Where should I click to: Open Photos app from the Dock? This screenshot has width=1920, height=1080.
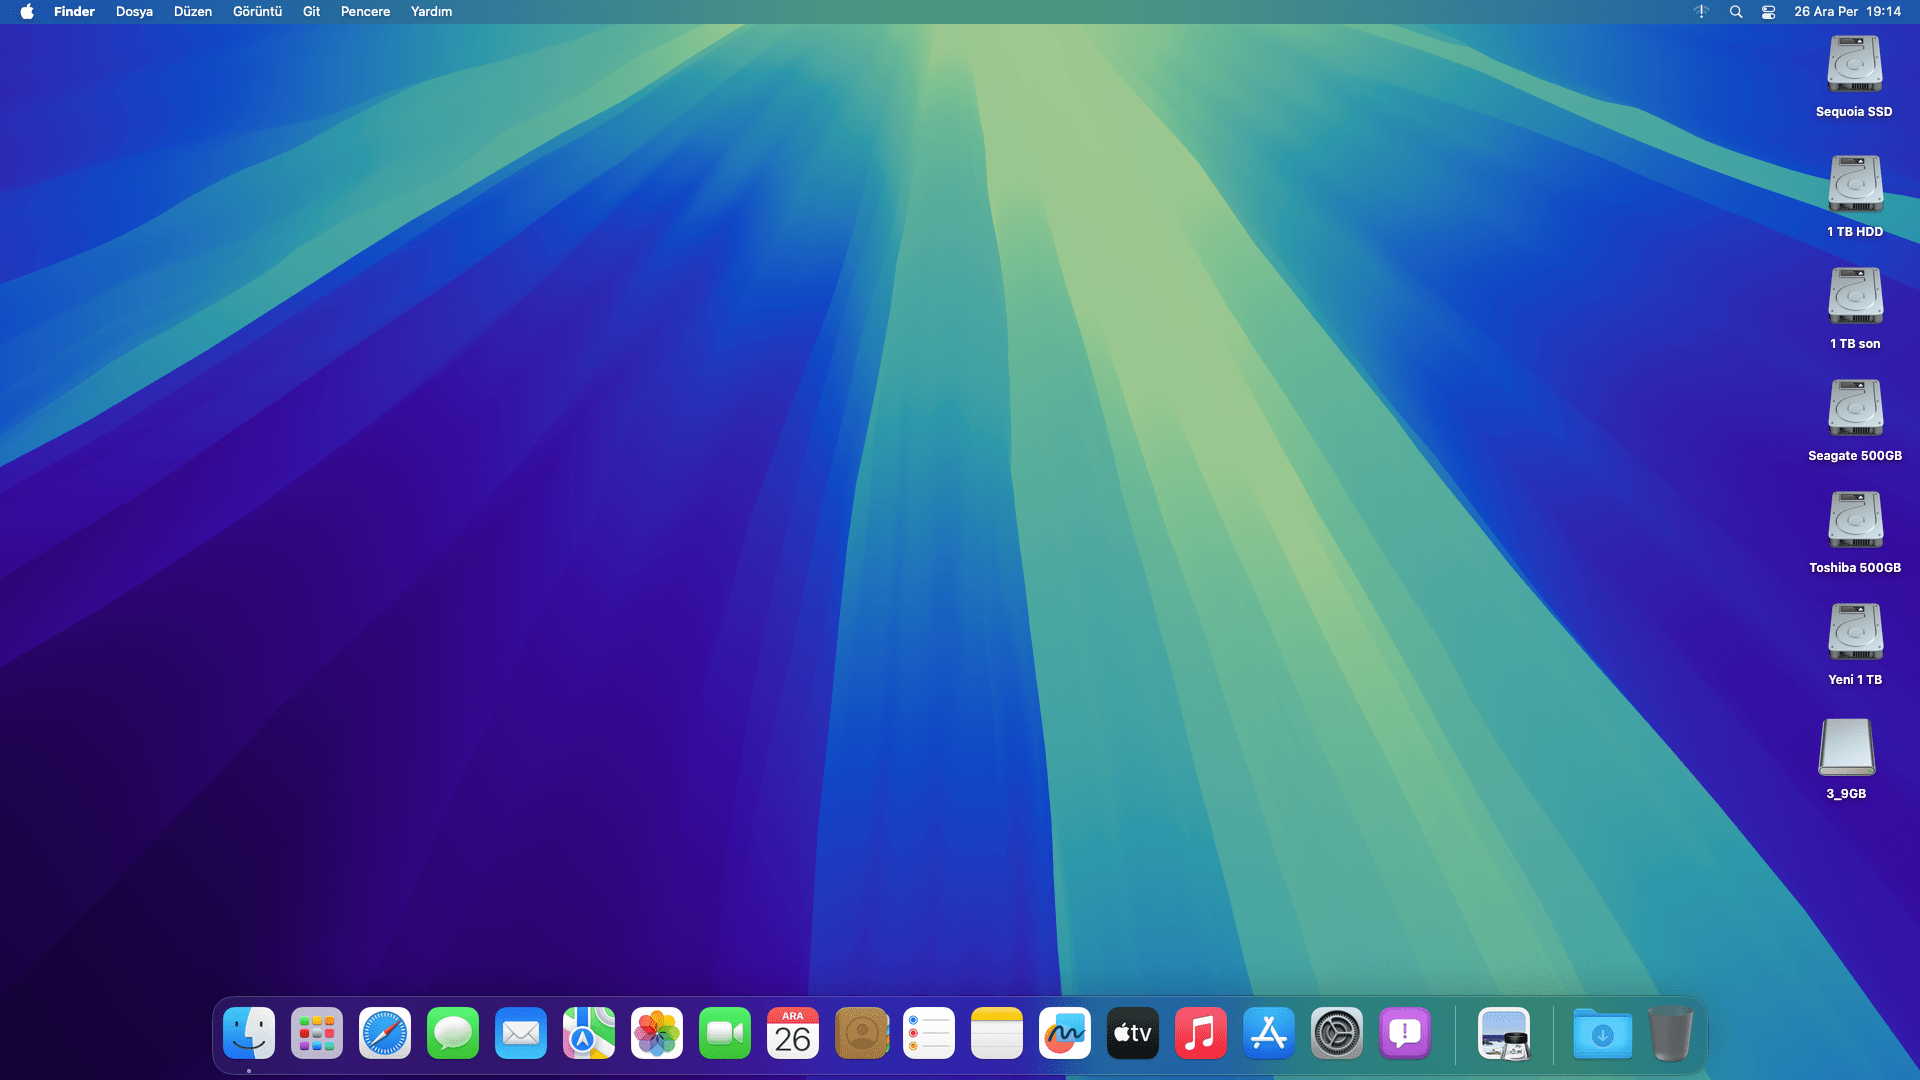click(x=657, y=1033)
